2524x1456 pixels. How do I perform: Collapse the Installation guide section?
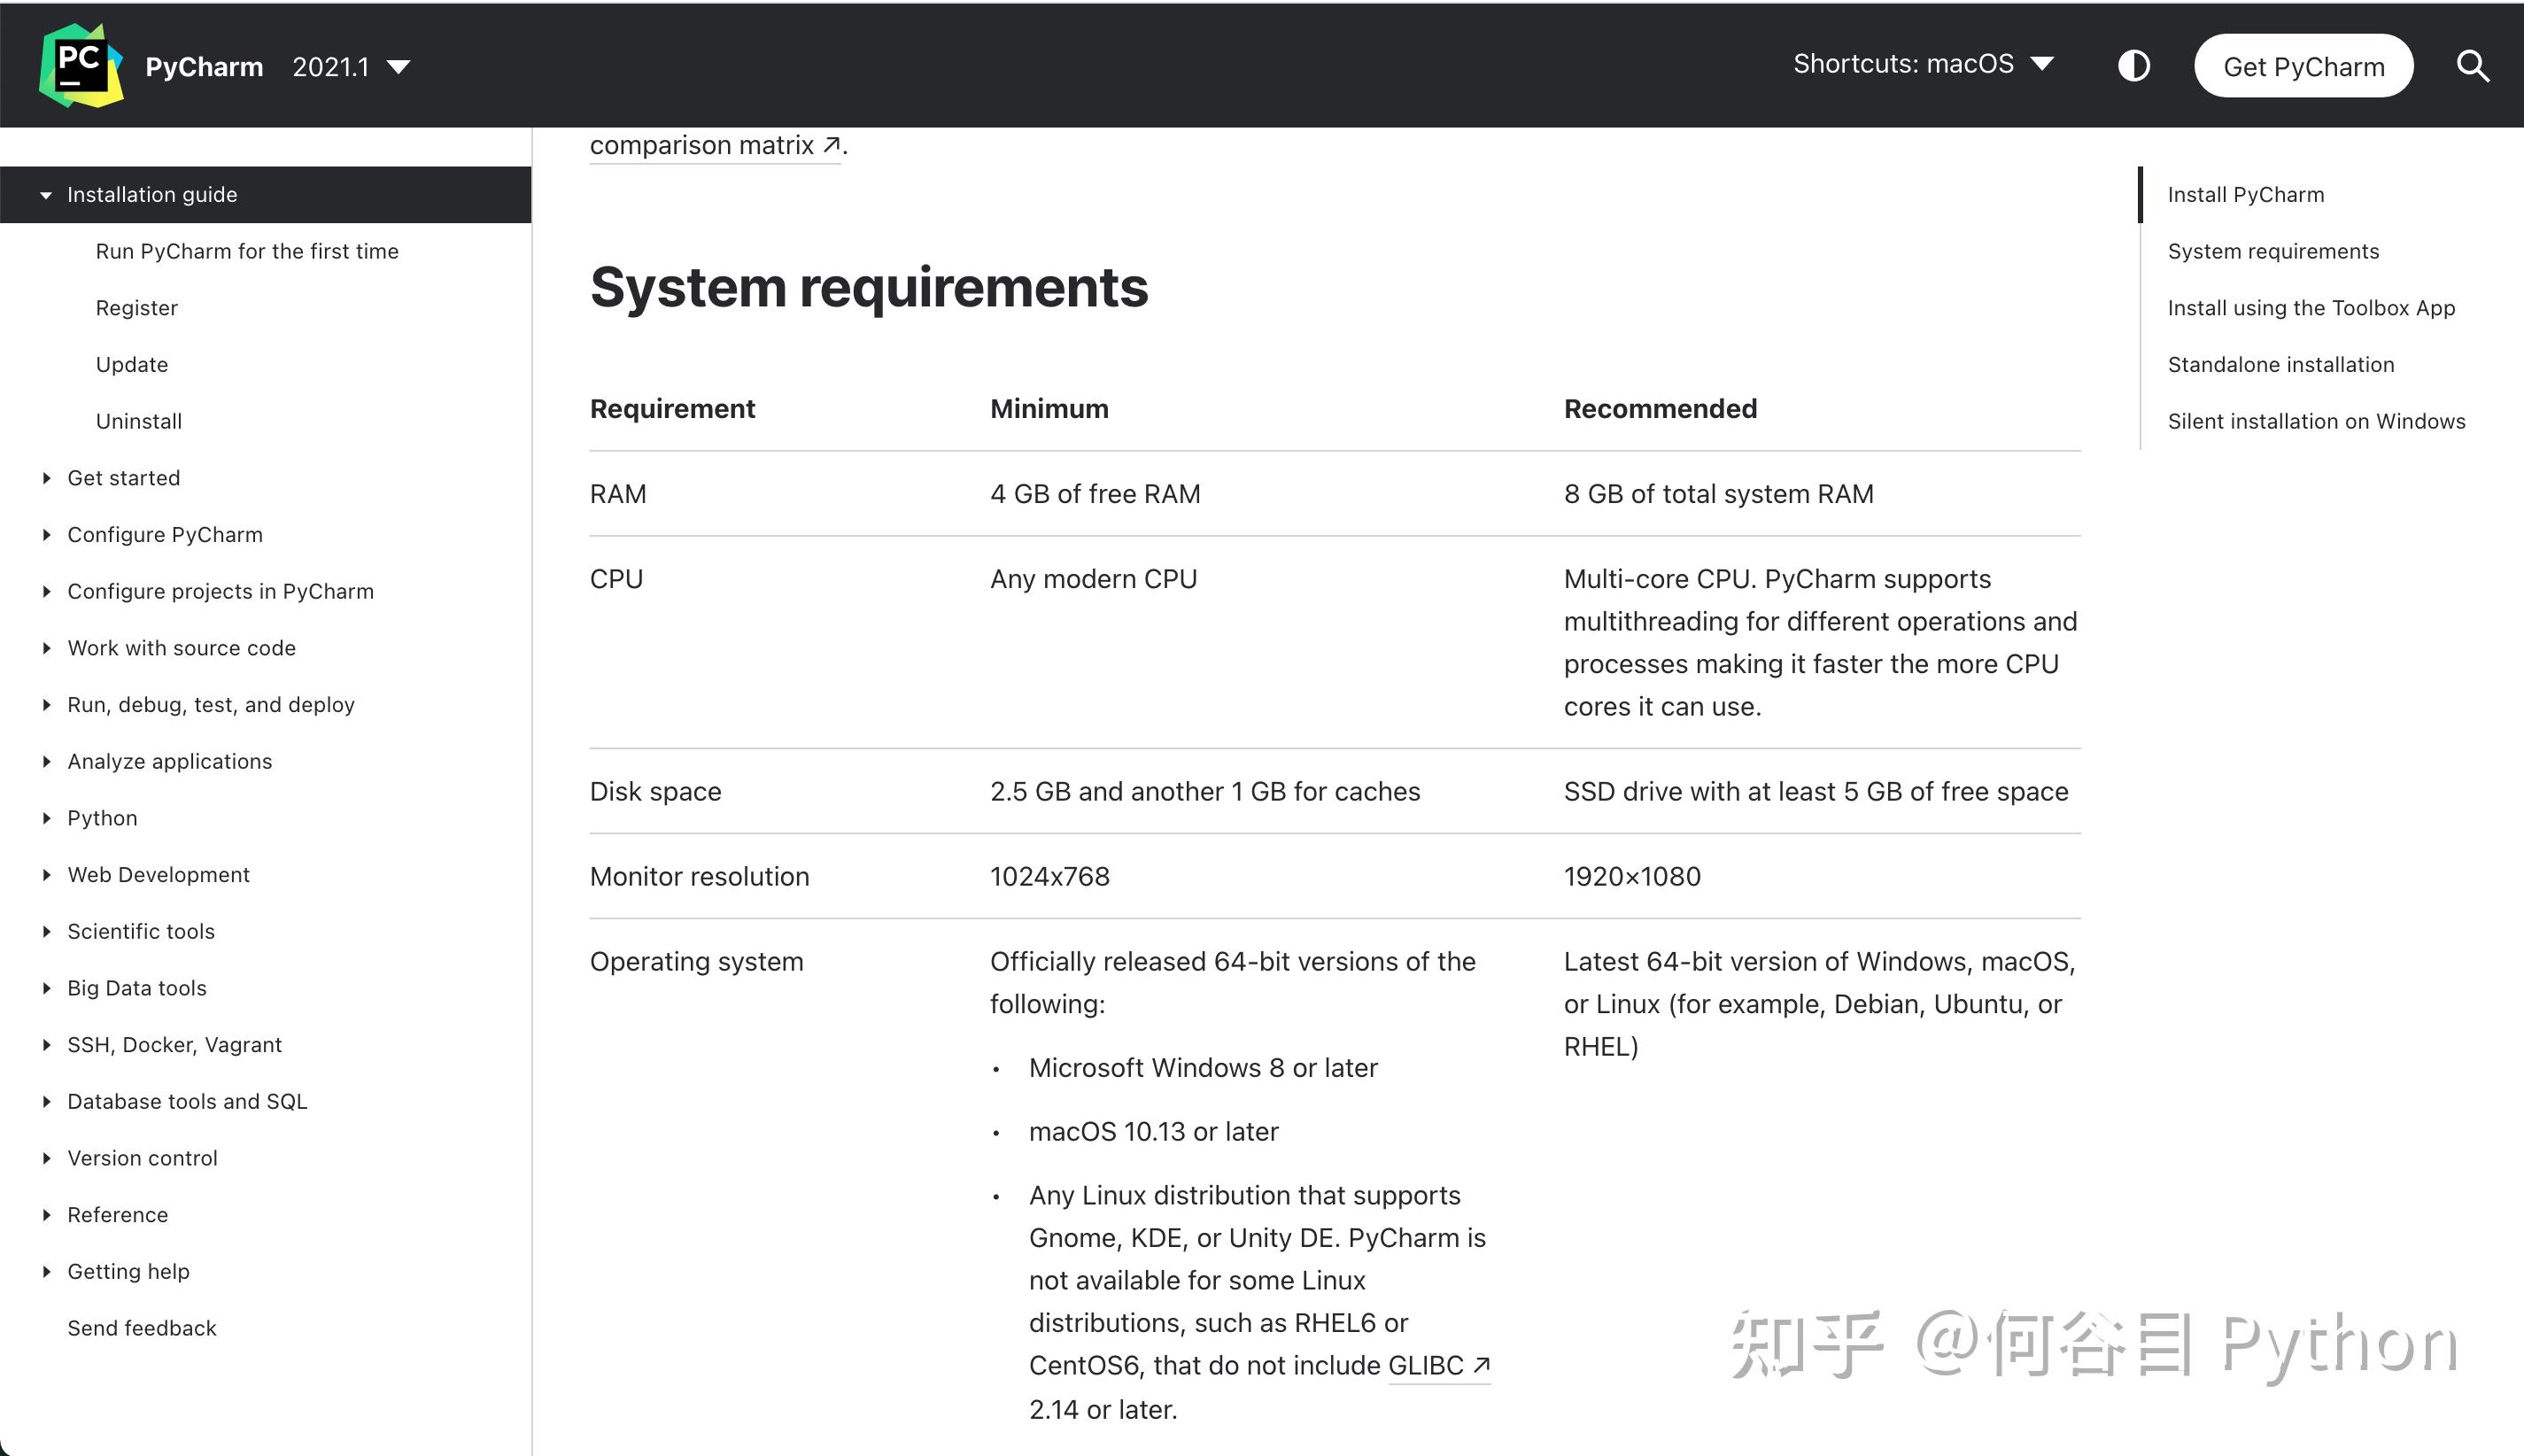(46, 195)
